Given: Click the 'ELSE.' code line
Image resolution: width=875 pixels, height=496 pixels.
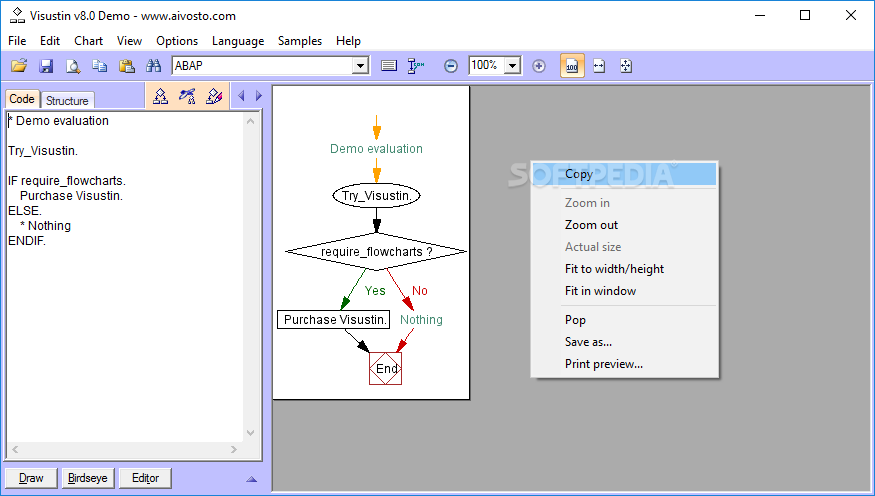Looking at the screenshot, I should (x=25, y=211).
